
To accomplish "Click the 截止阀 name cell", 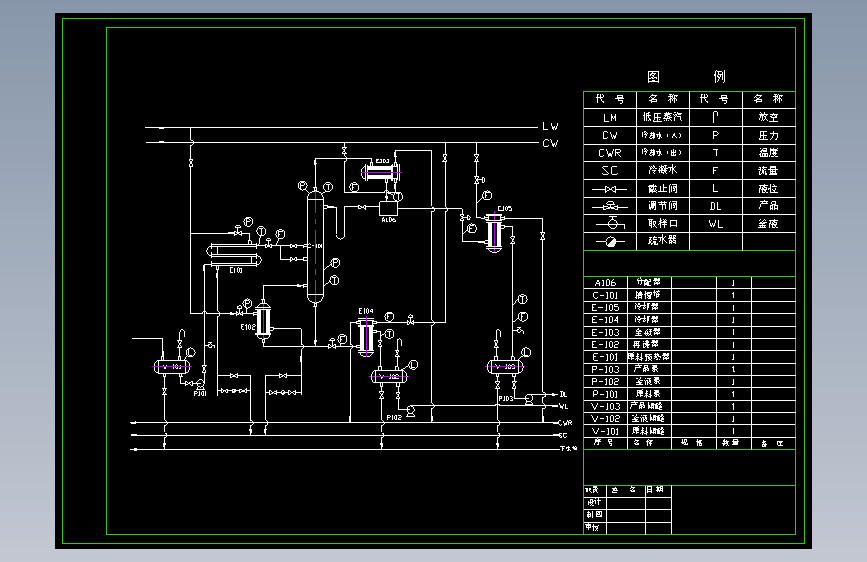I will click(x=662, y=189).
